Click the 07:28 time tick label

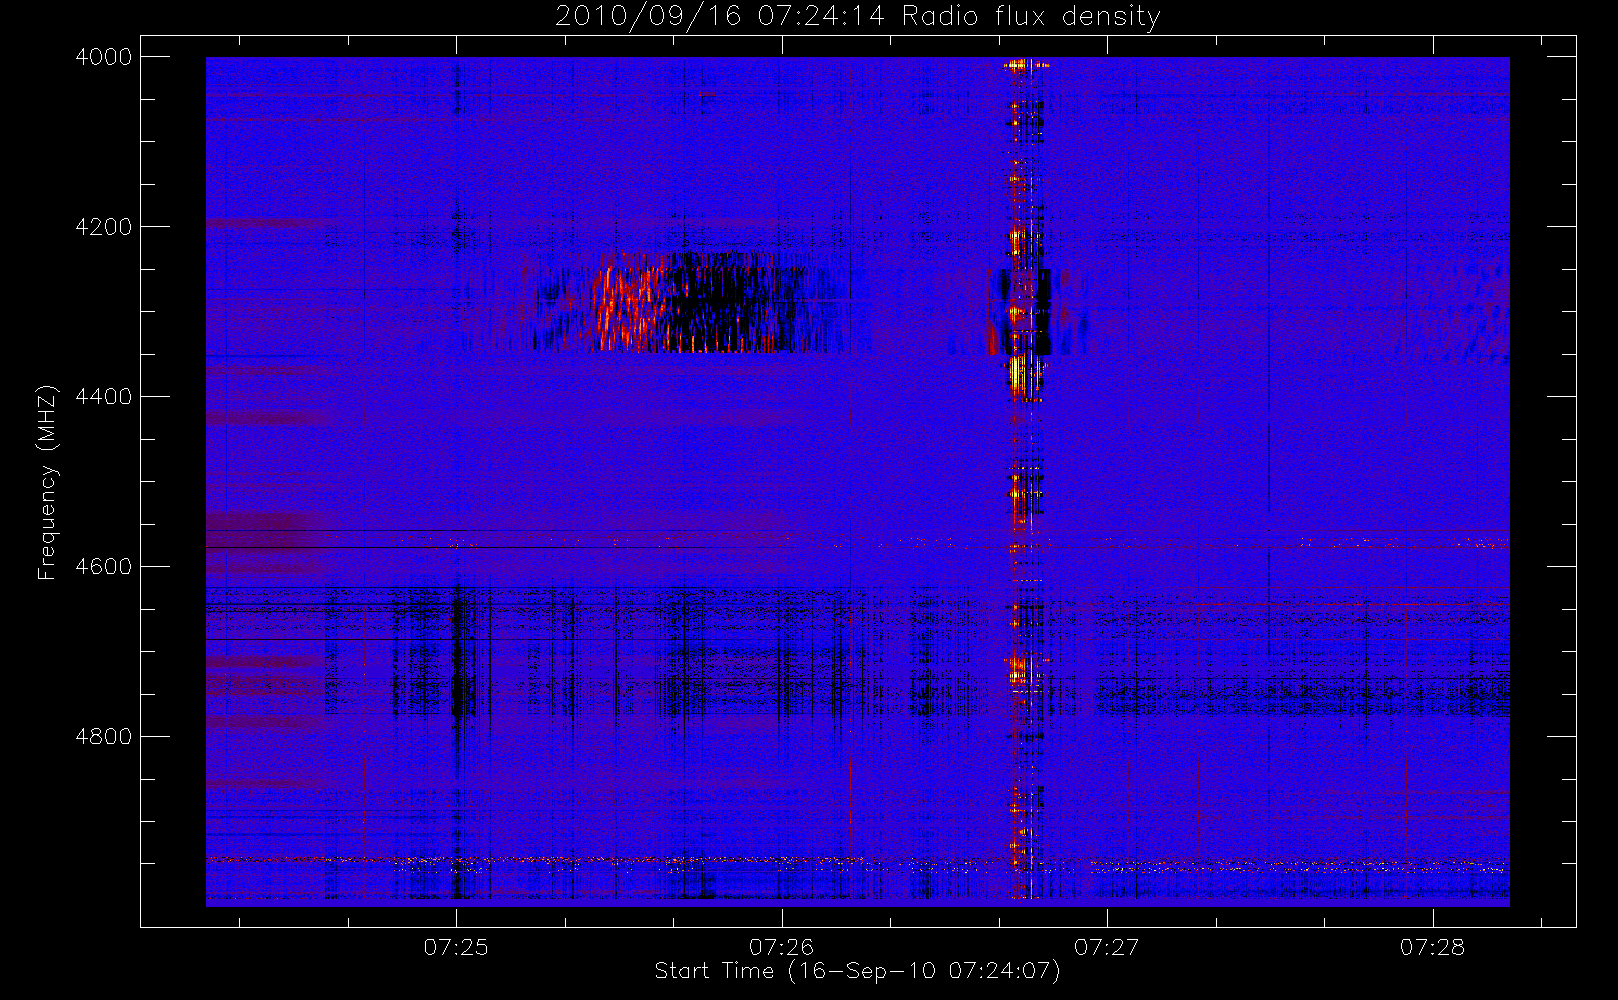(x=1432, y=947)
